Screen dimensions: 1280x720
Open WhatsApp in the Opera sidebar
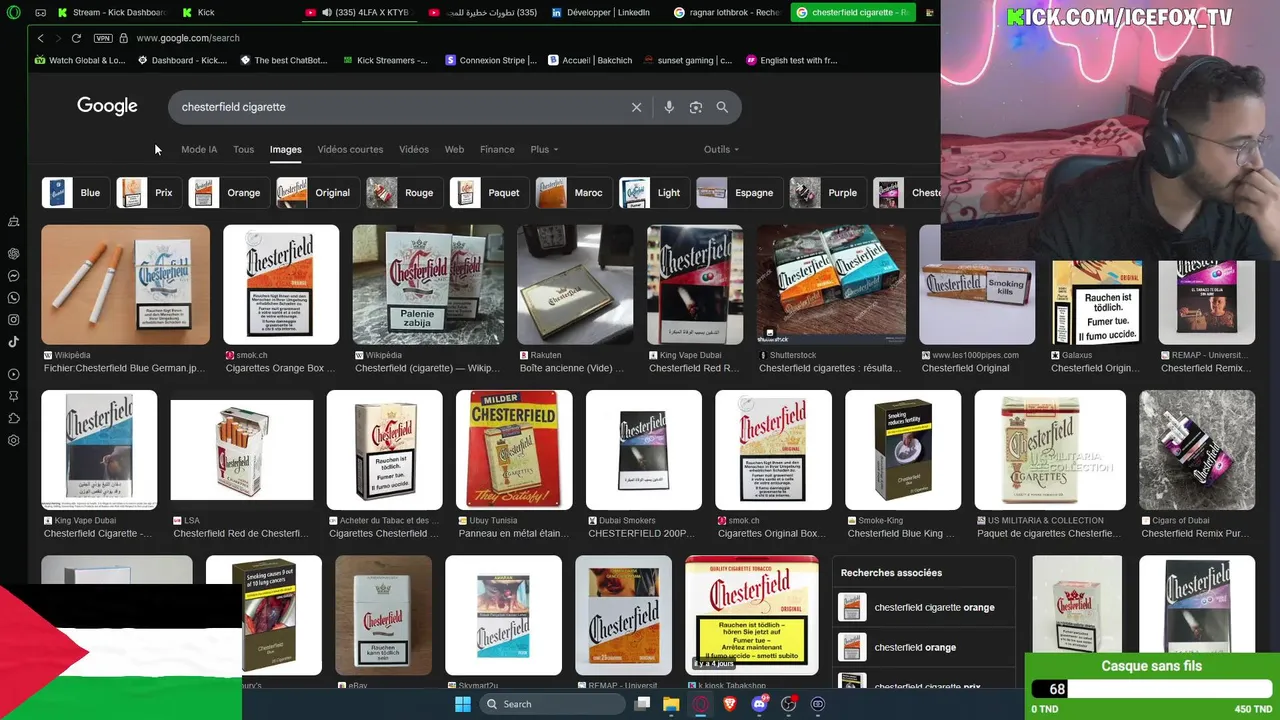tap(14, 298)
